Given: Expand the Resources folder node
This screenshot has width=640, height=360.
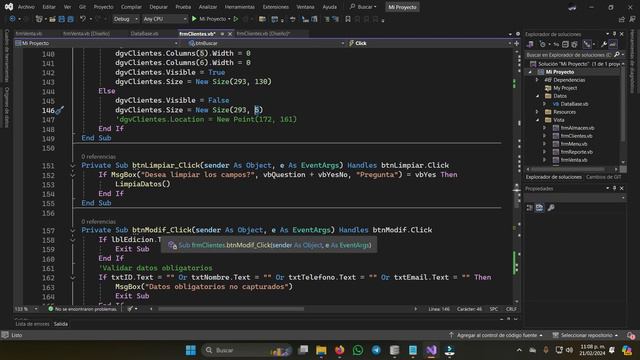Looking at the screenshot, I should point(538,112).
